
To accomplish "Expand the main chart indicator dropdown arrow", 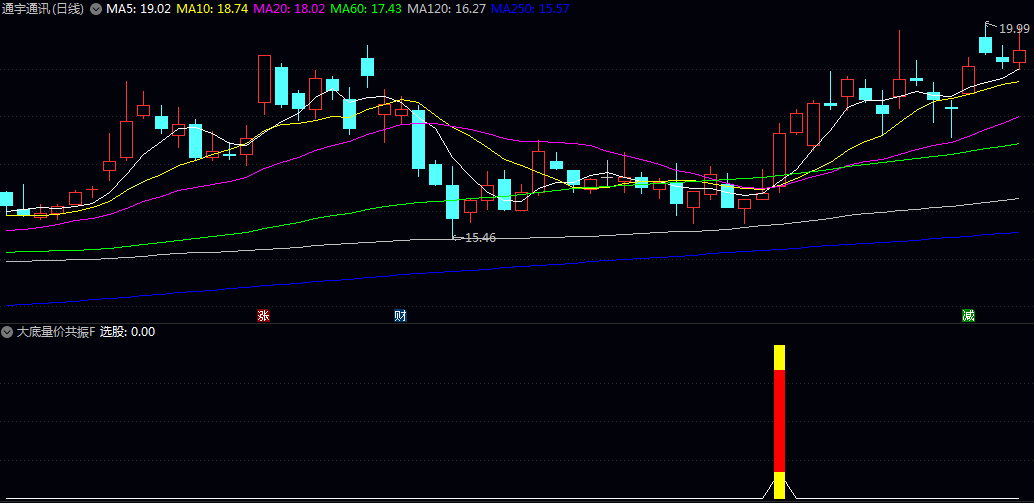I will click(96, 9).
